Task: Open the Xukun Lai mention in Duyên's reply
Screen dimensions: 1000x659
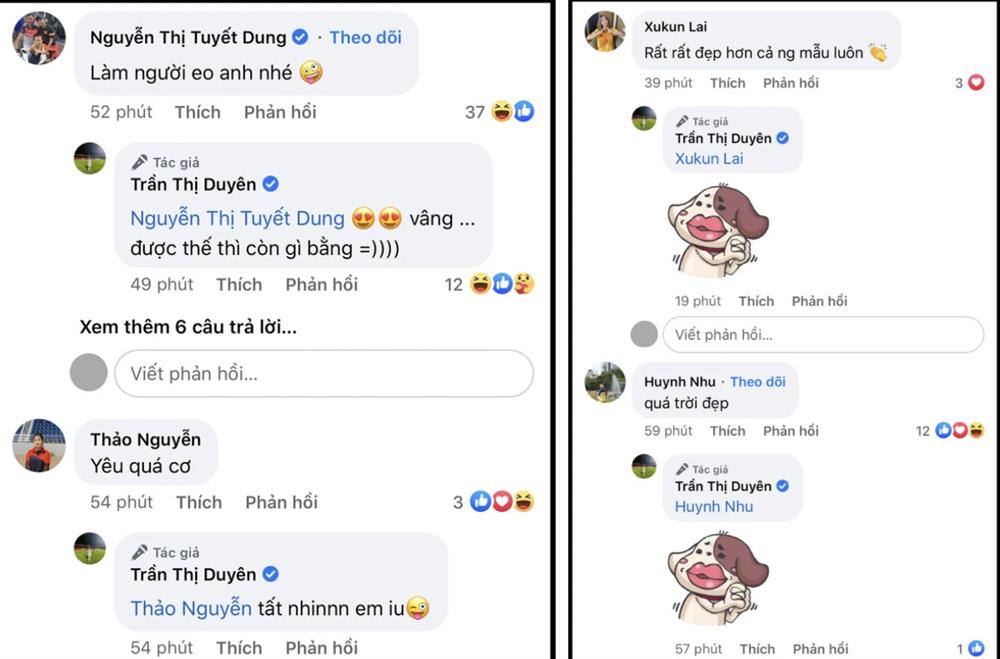Action: click(x=710, y=157)
